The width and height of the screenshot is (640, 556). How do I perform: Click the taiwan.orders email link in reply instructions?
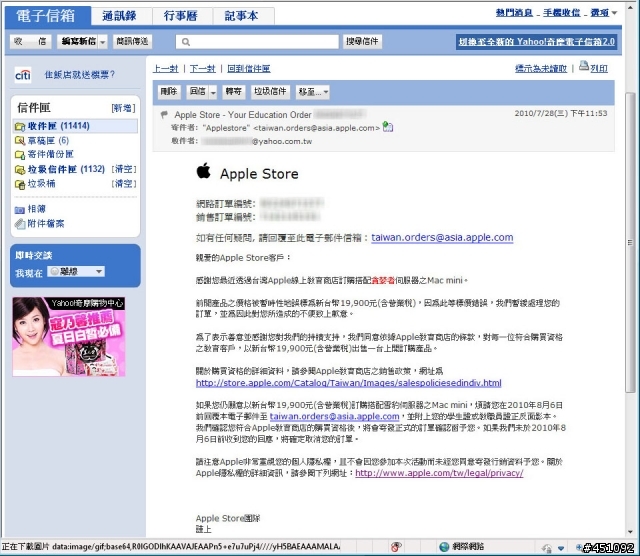tap(334, 416)
